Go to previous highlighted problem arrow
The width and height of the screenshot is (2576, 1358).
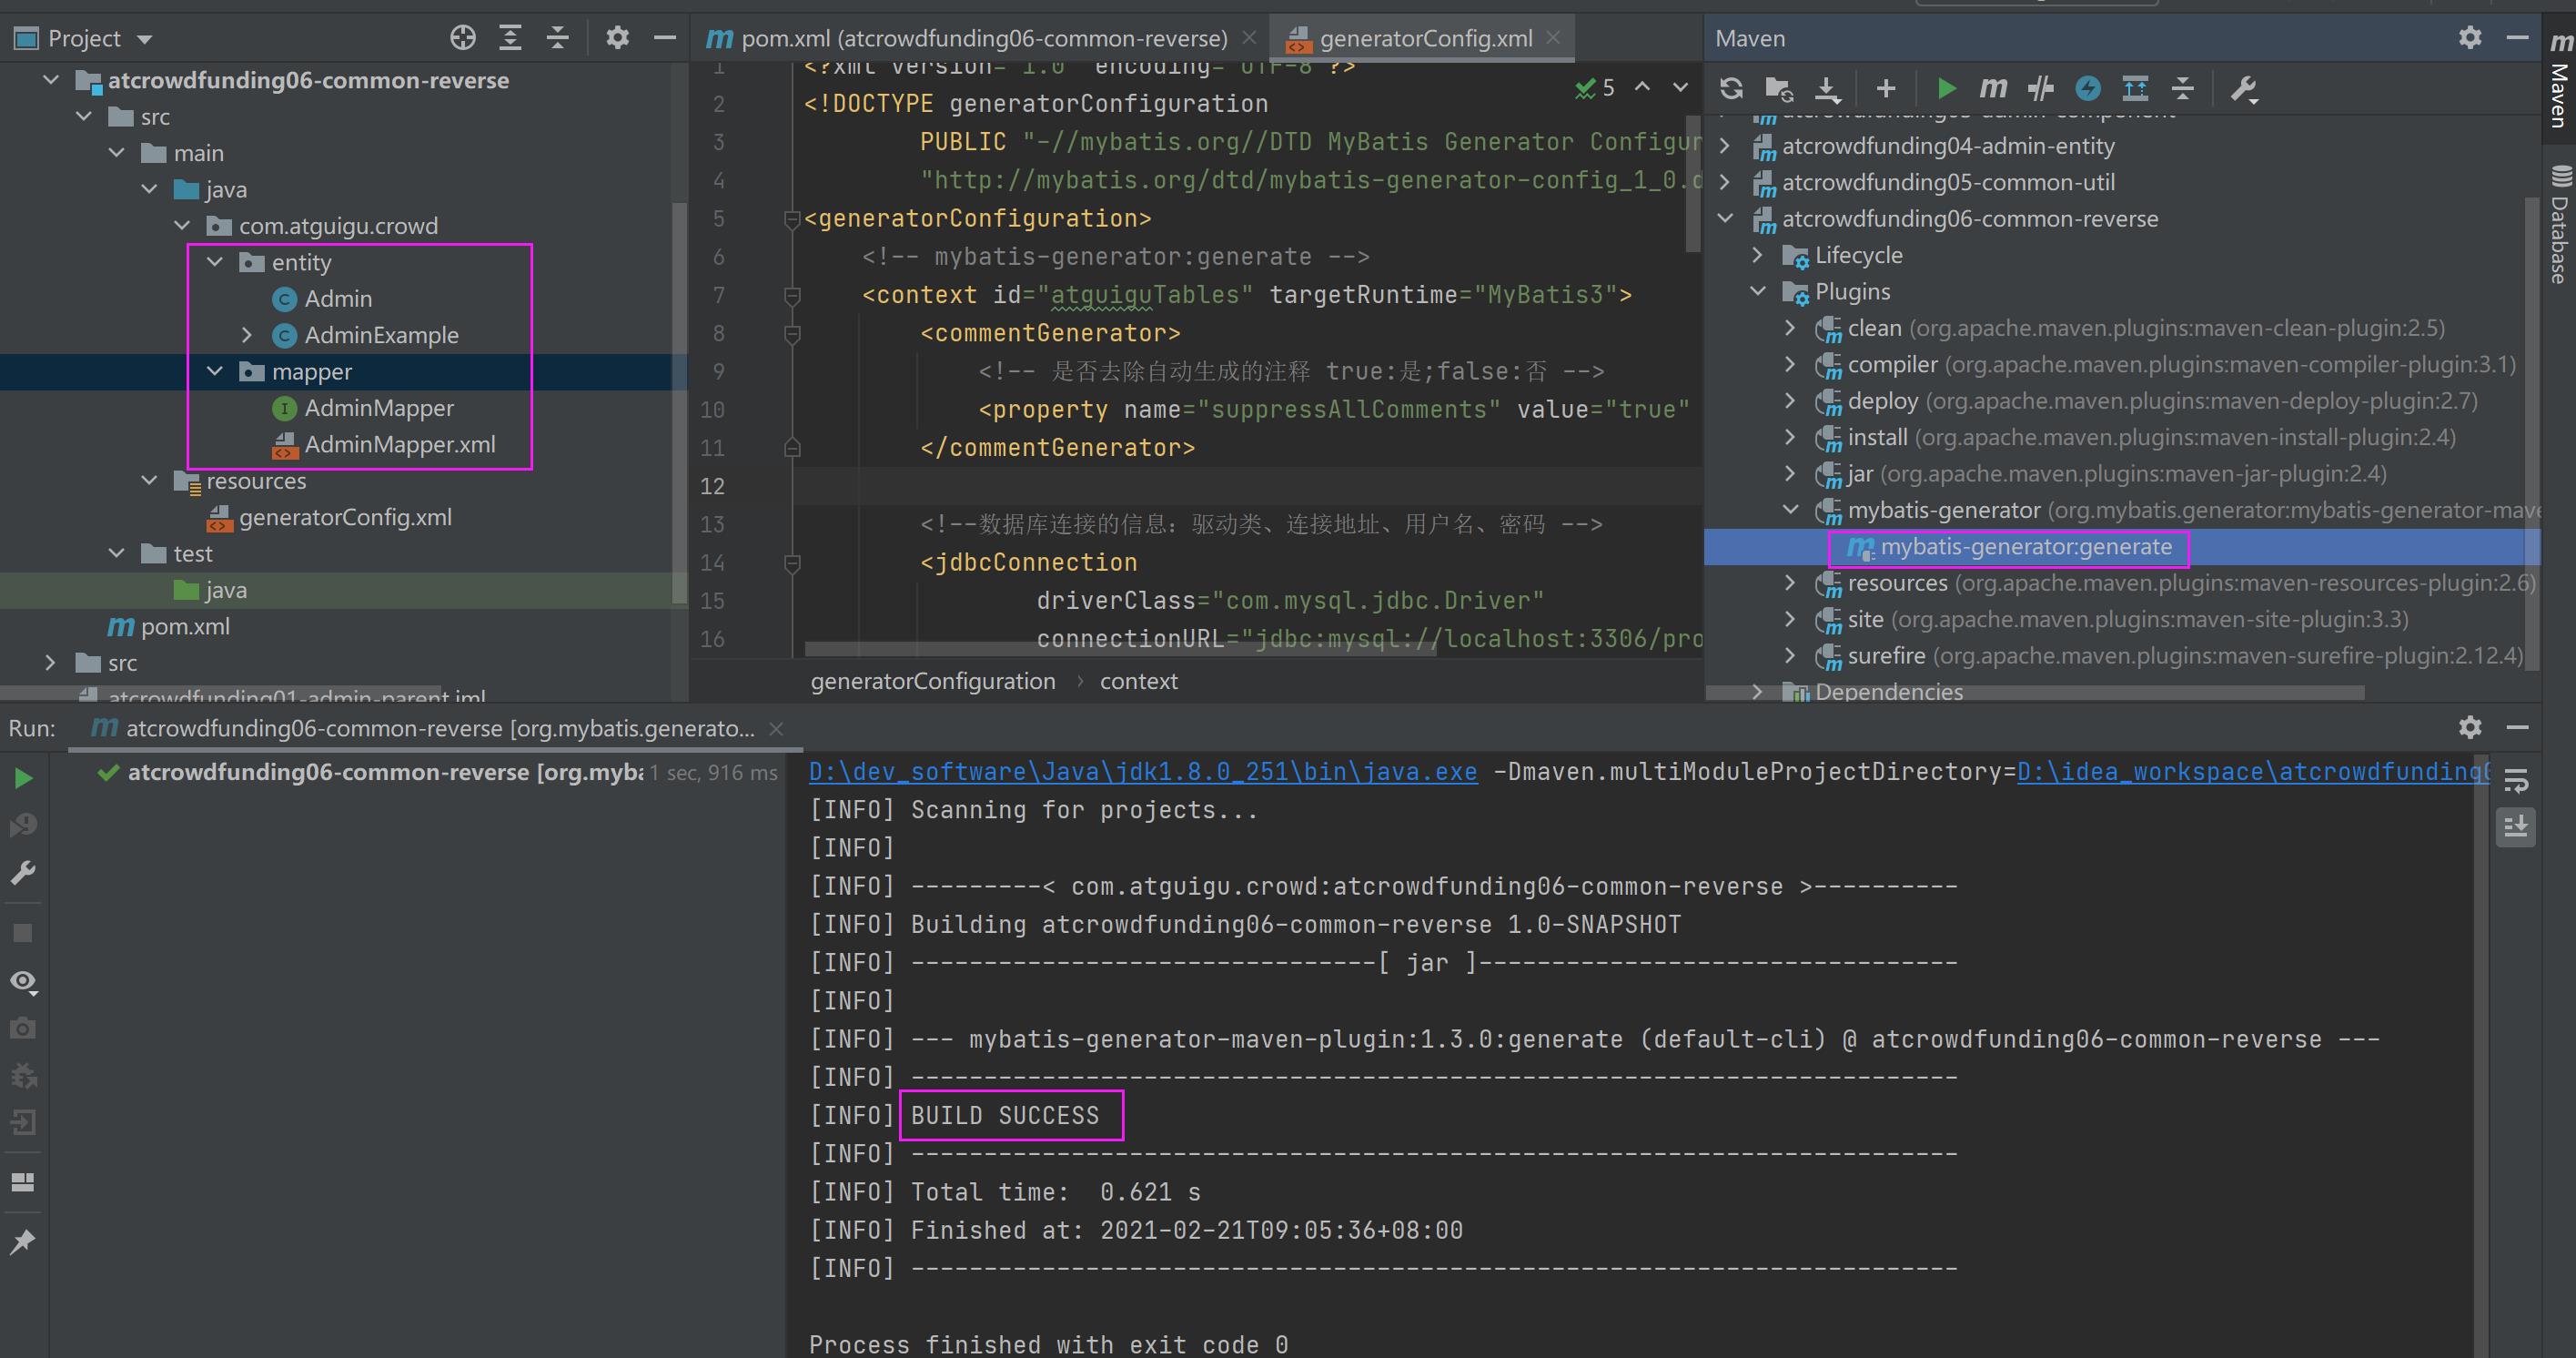pos(1642,87)
